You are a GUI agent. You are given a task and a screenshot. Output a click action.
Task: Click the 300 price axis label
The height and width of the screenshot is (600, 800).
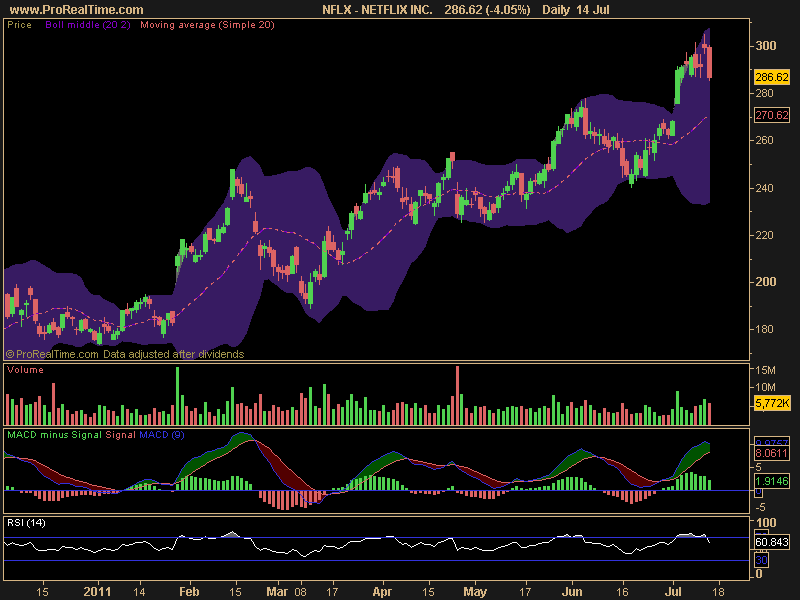(766, 45)
